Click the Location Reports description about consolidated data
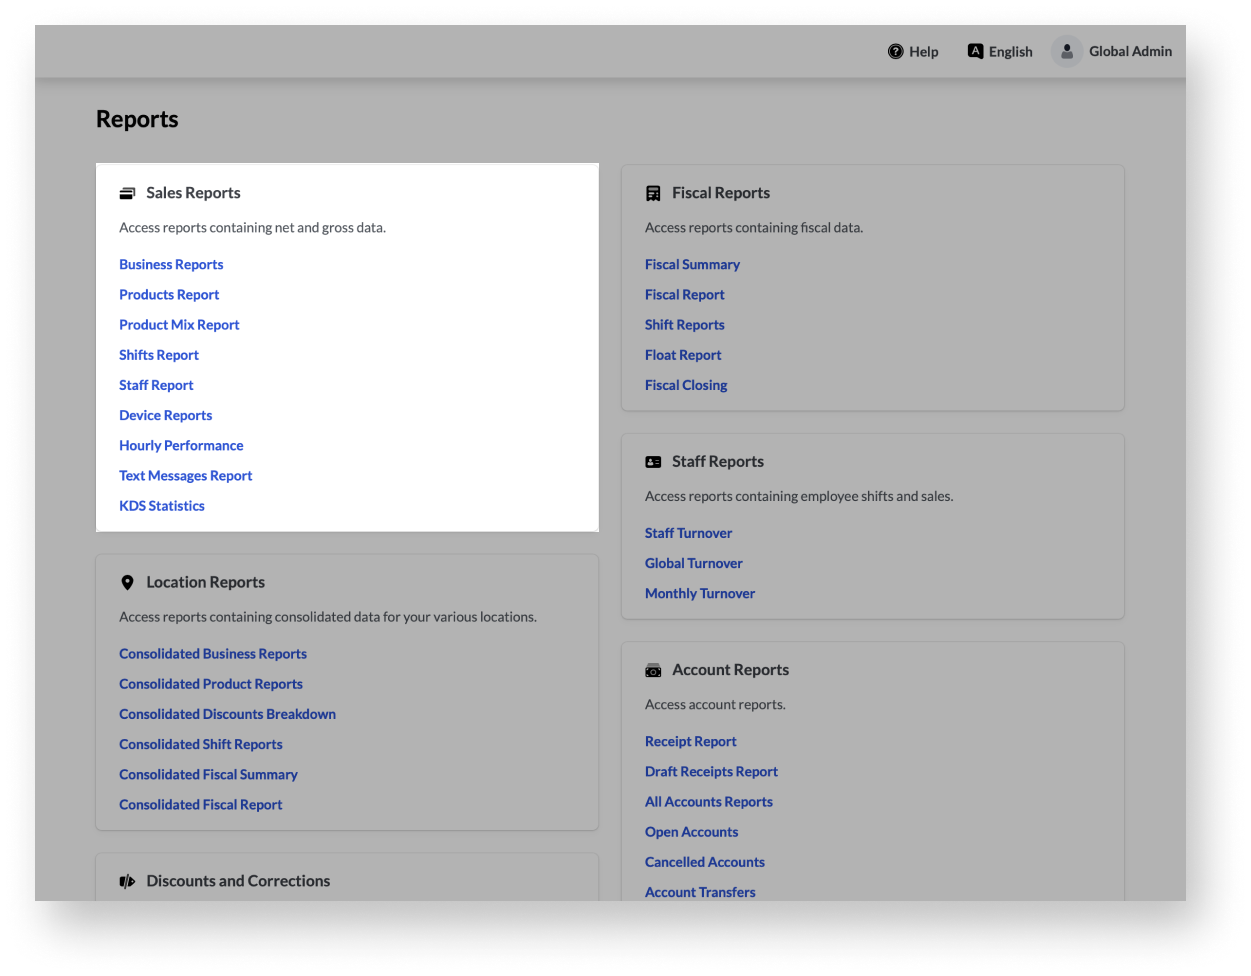The width and height of the screenshot is (1251, 976). tap(328, 617)
